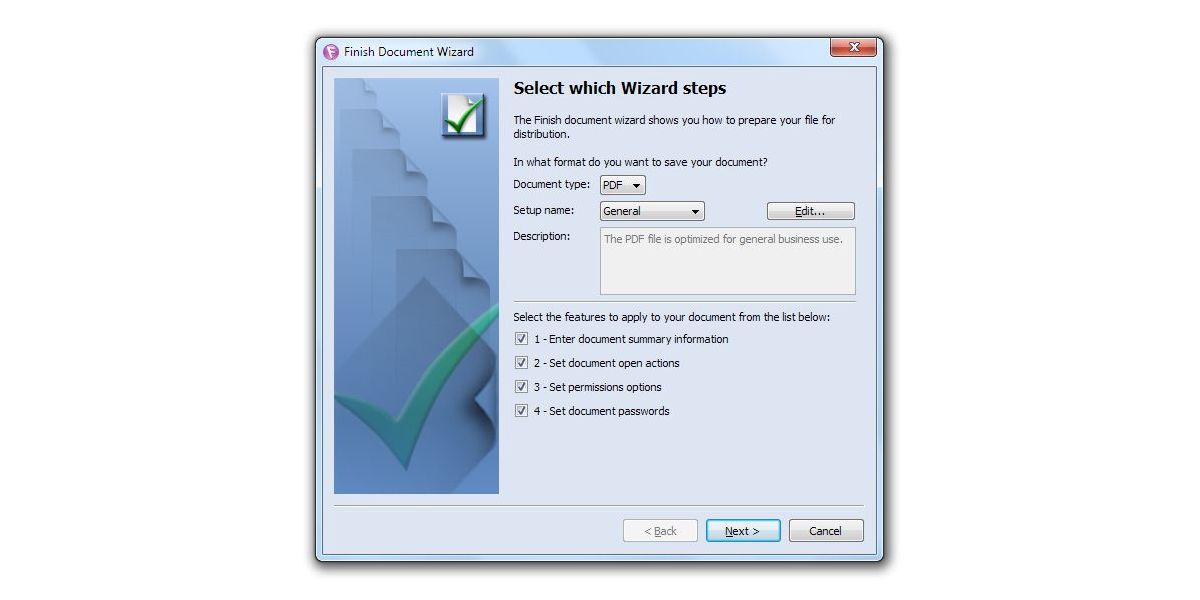Toggle Set document open actions checkbox

coord(521,363)
